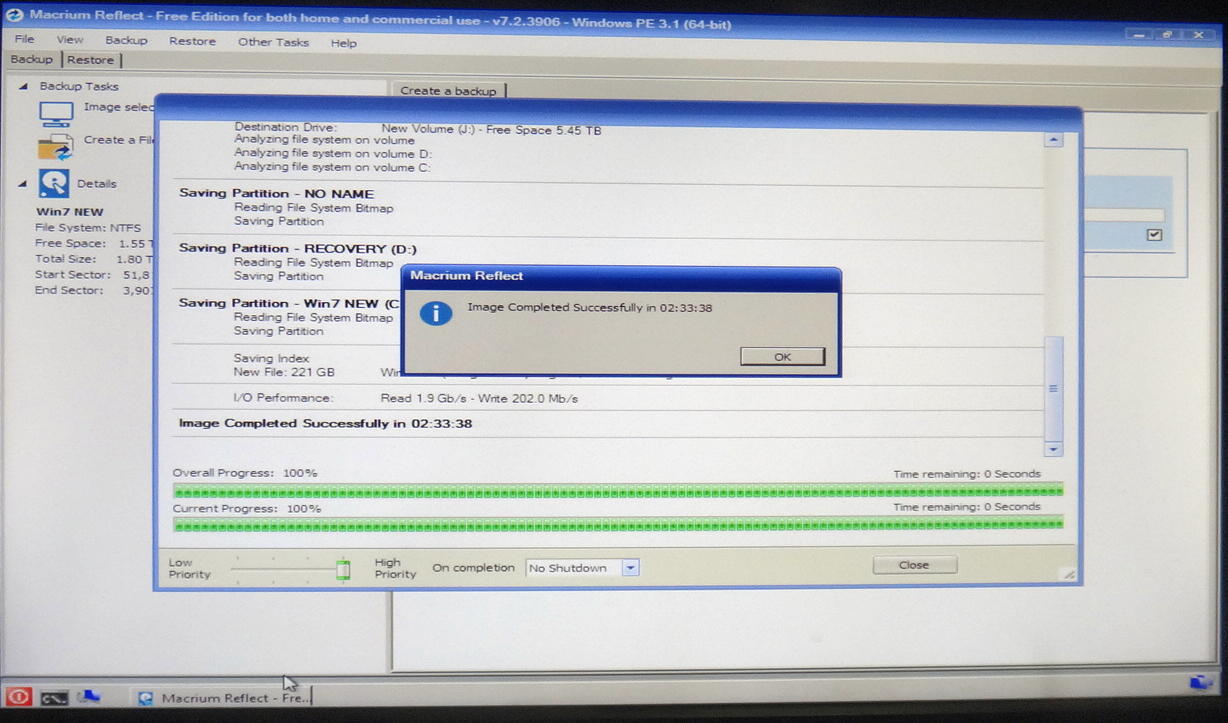1228x723 pixels.
Task: Click the Win7 NEW volume name
Action: (x=69, y=212)
